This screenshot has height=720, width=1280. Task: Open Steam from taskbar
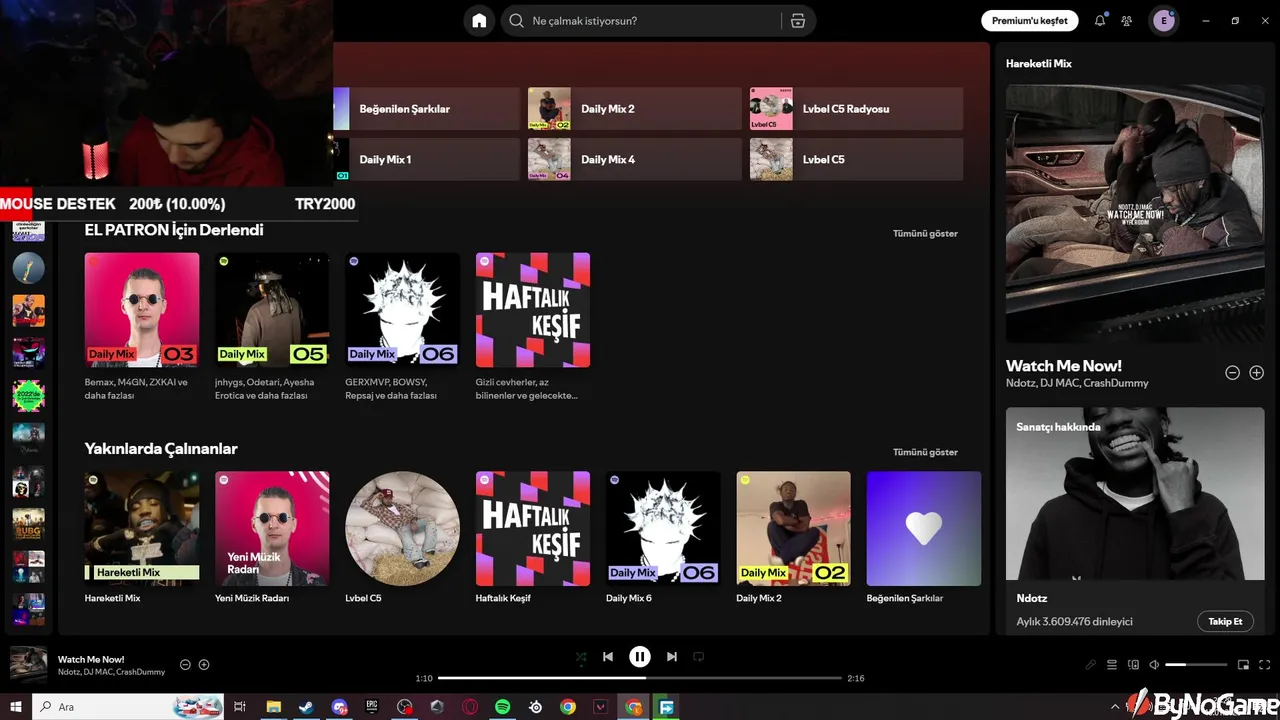306,707
